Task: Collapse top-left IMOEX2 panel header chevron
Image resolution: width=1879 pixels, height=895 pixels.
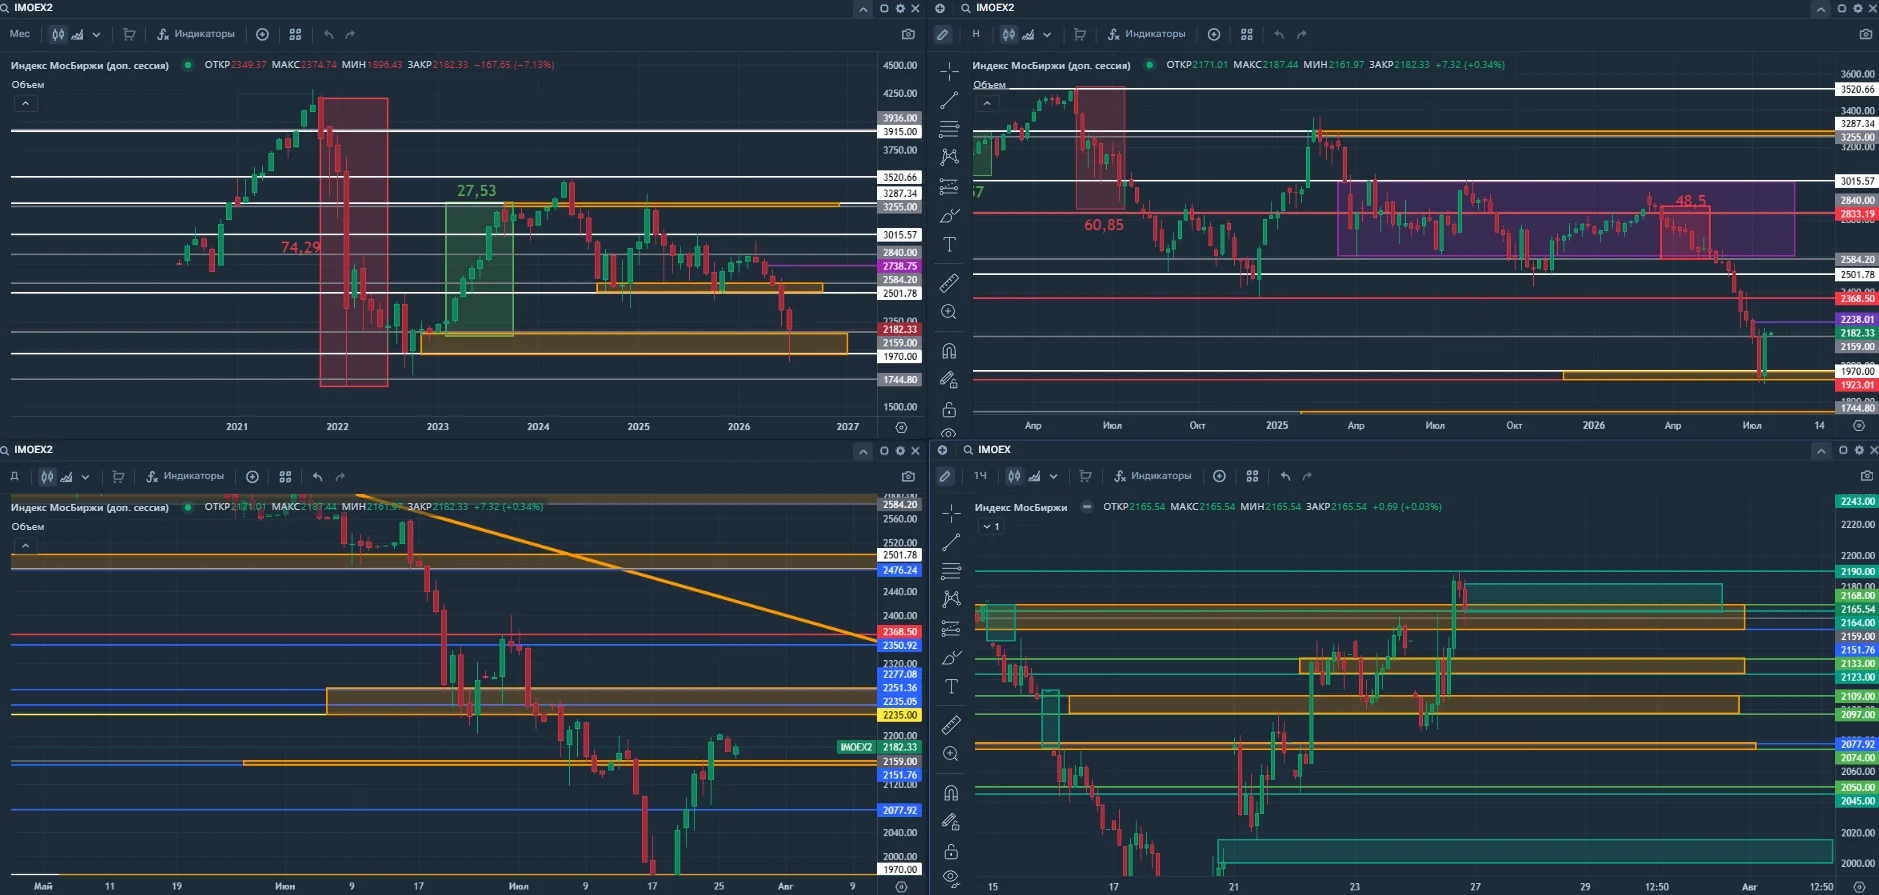Action: click(x=863, y=8)
